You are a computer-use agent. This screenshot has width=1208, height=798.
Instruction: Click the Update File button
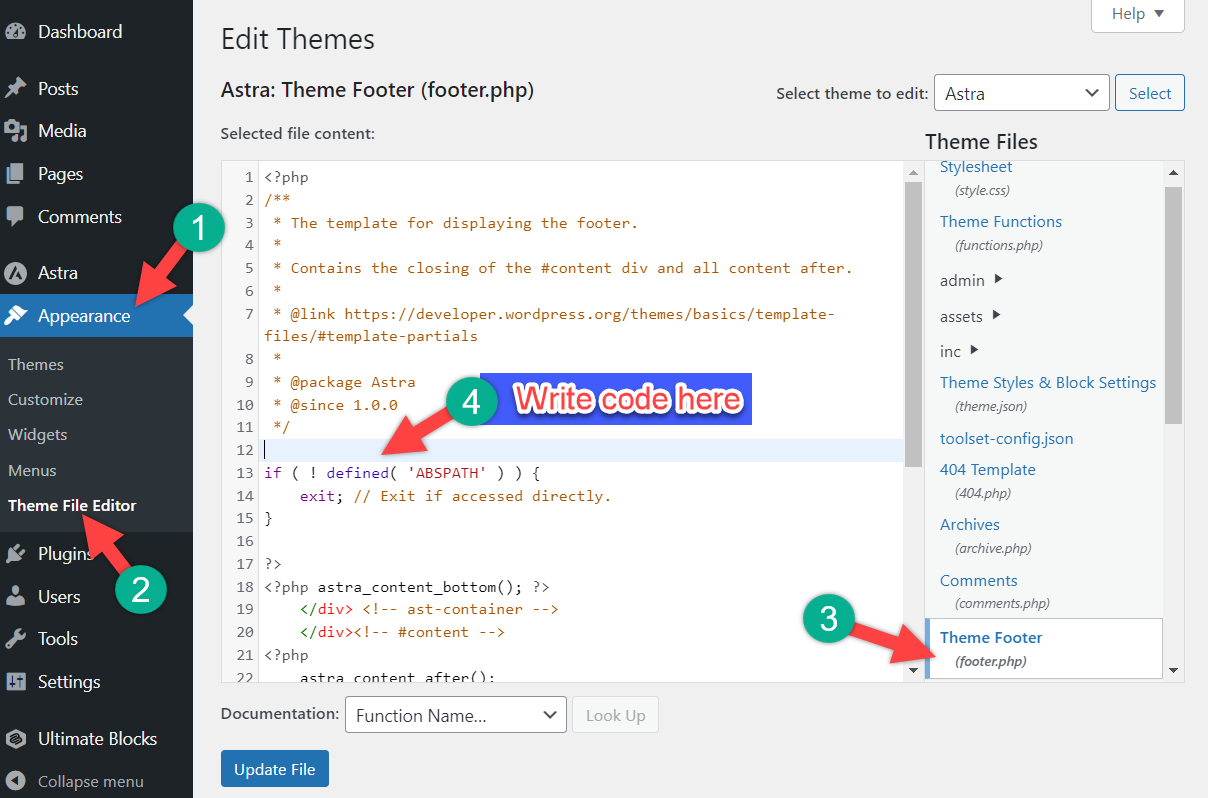pyautogui.click(x=274, y=768)
